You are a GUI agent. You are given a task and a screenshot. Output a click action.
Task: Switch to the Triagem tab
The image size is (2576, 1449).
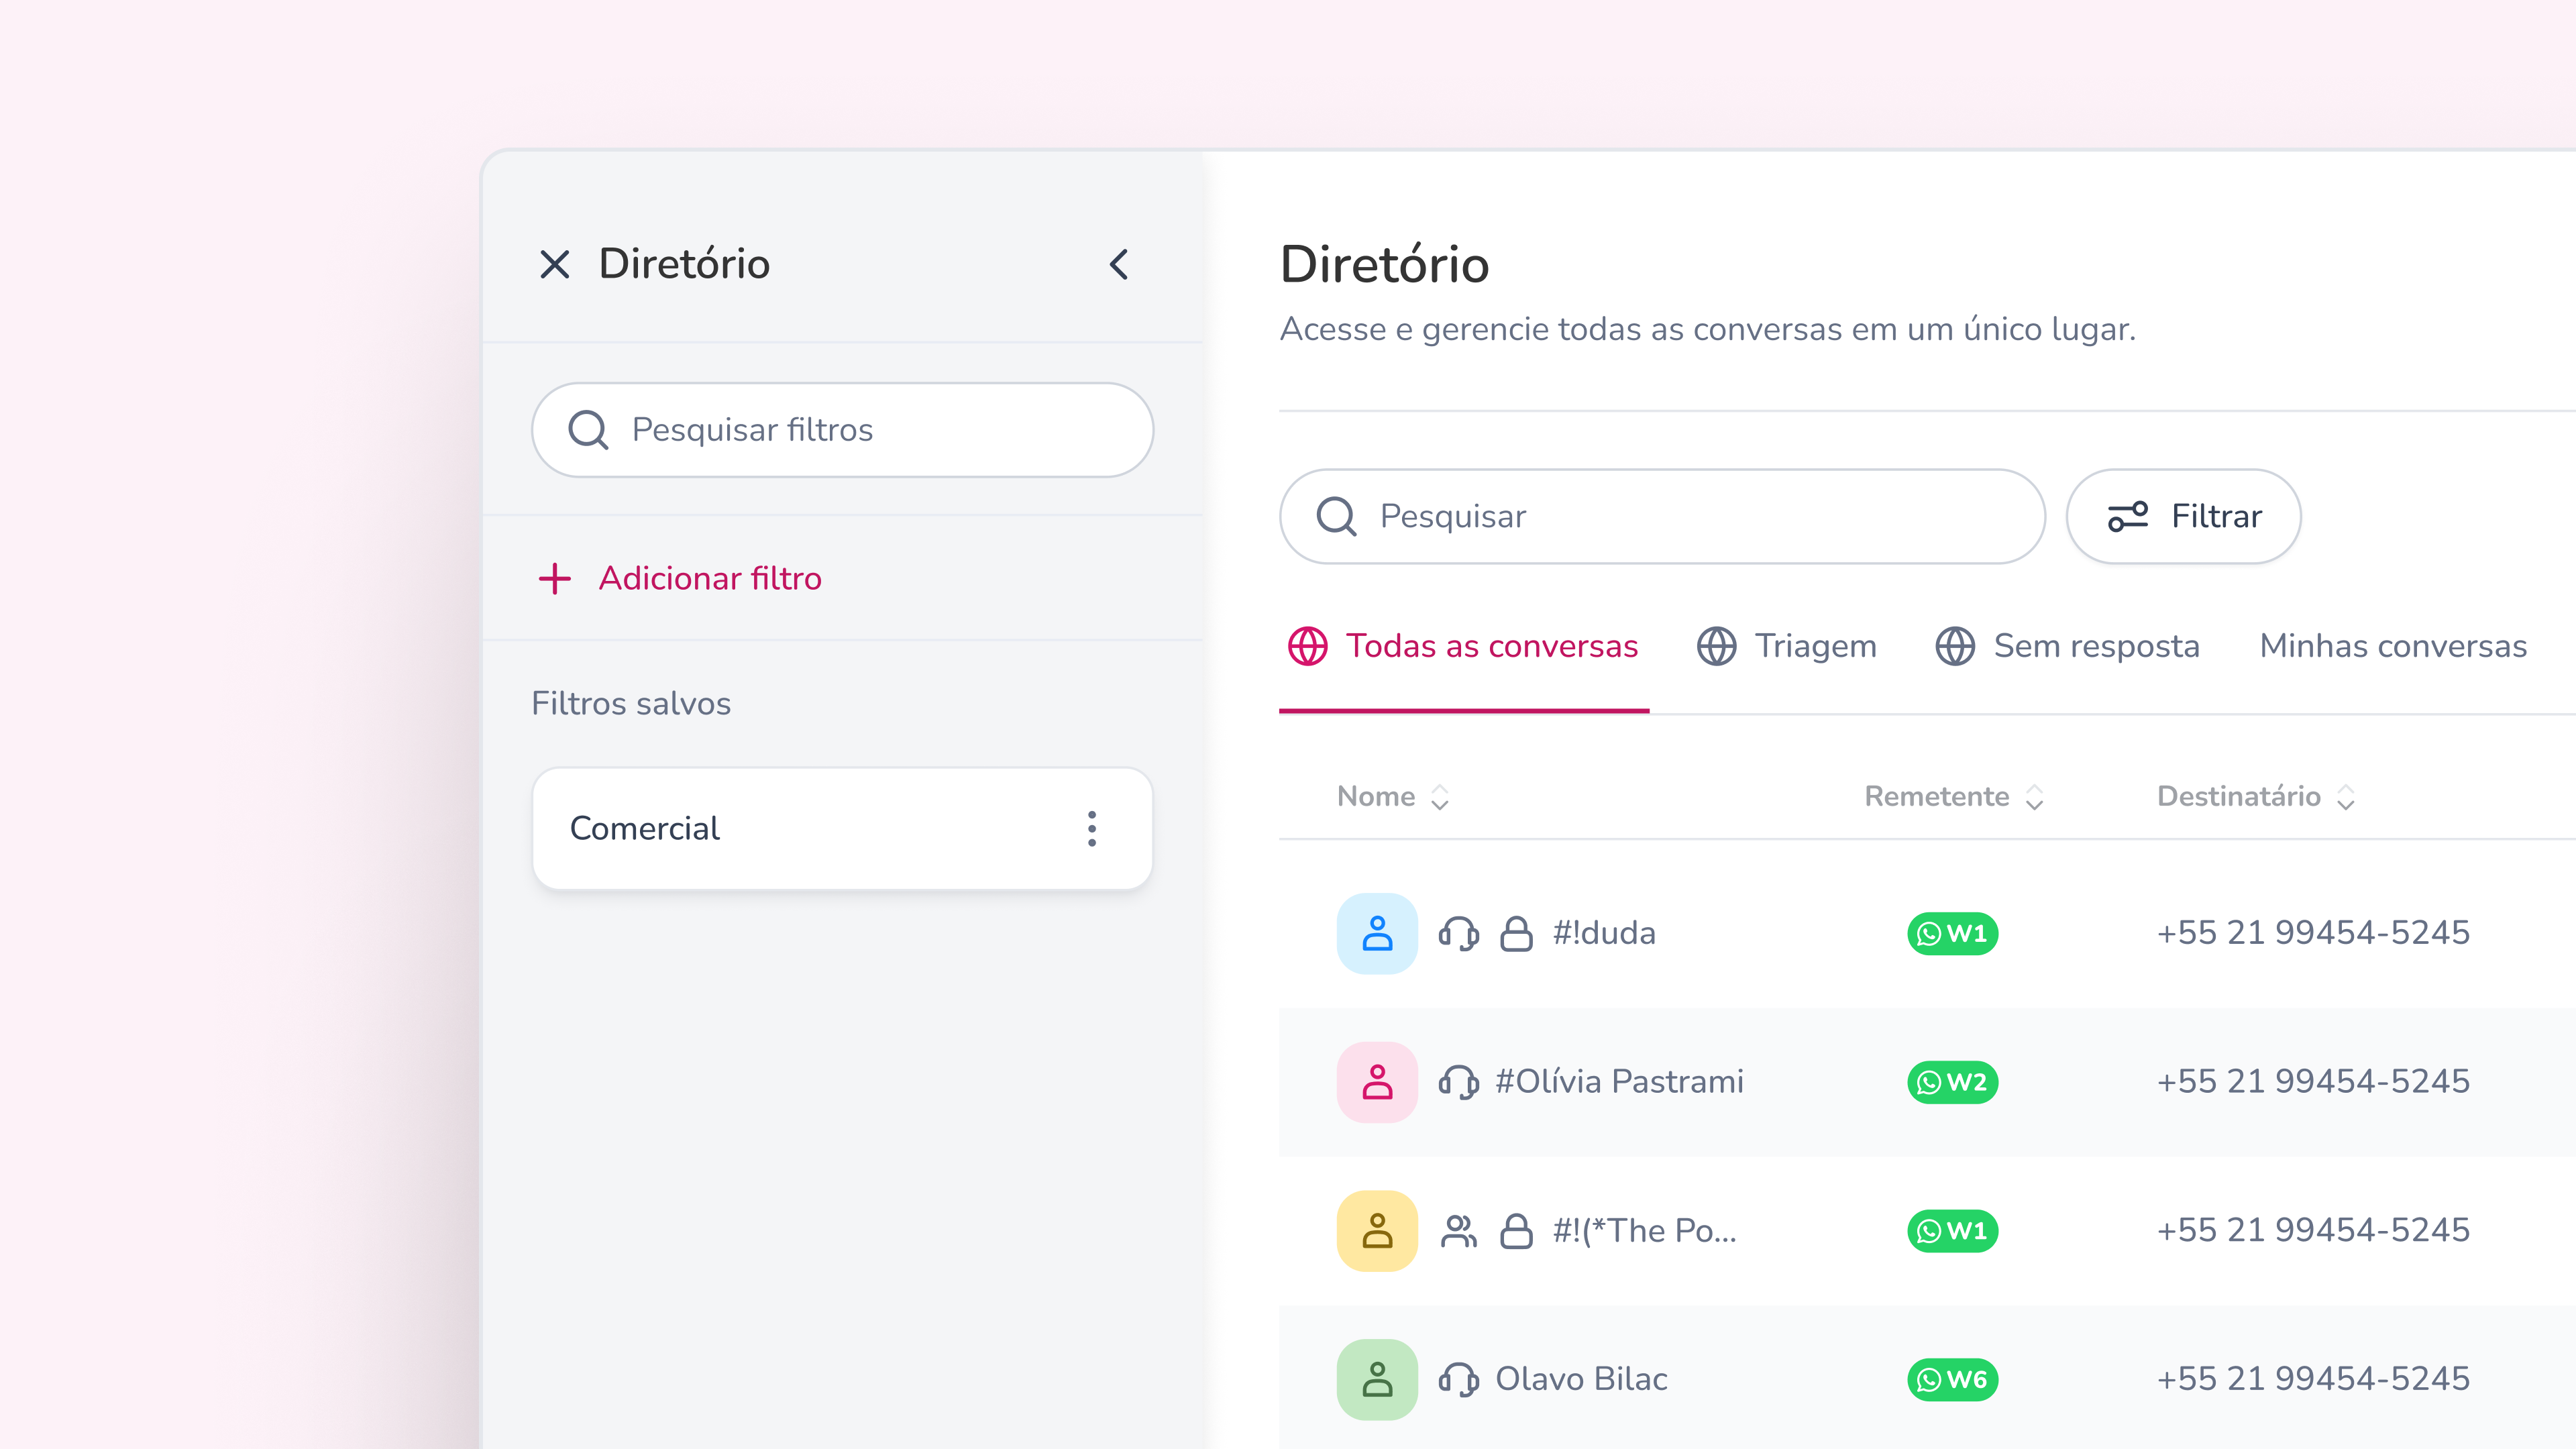[1786, 646]
